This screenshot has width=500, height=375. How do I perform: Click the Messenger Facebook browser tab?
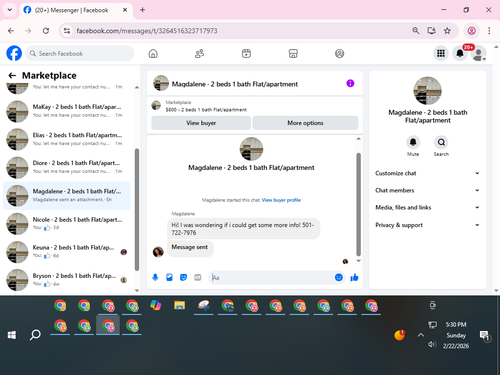76,10
